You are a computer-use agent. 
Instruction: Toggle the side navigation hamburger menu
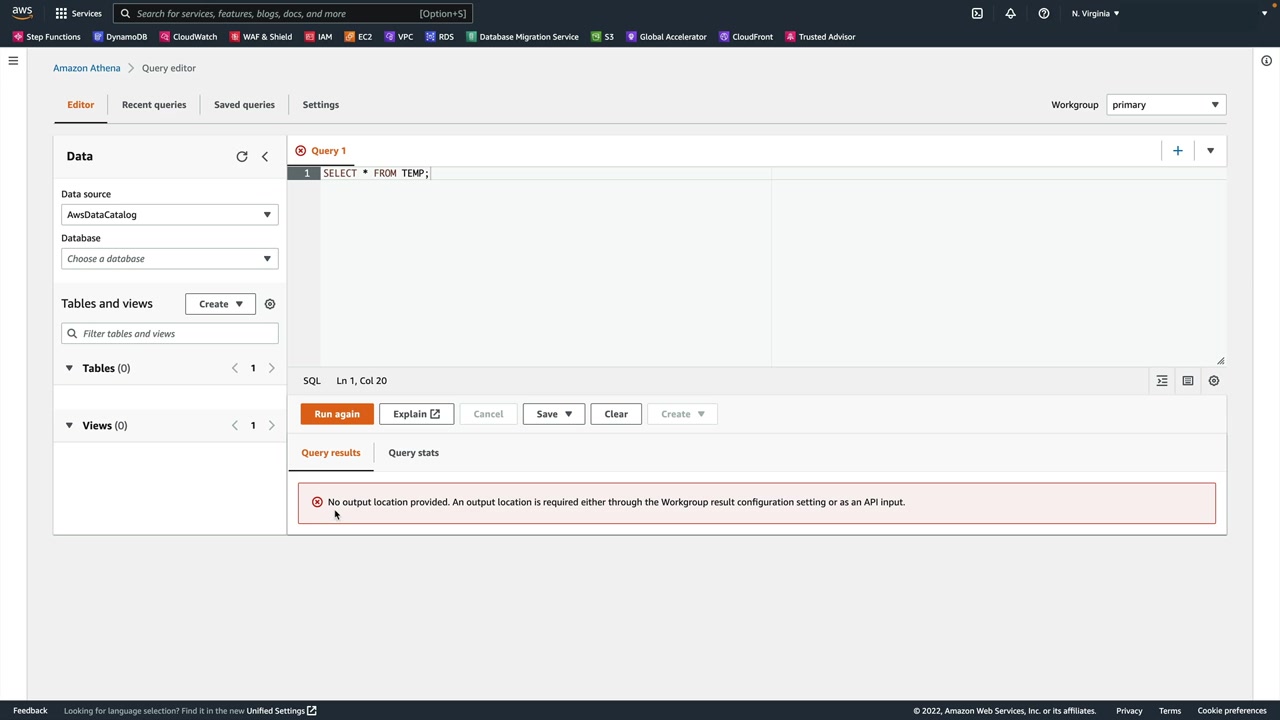tap(13, 61)
